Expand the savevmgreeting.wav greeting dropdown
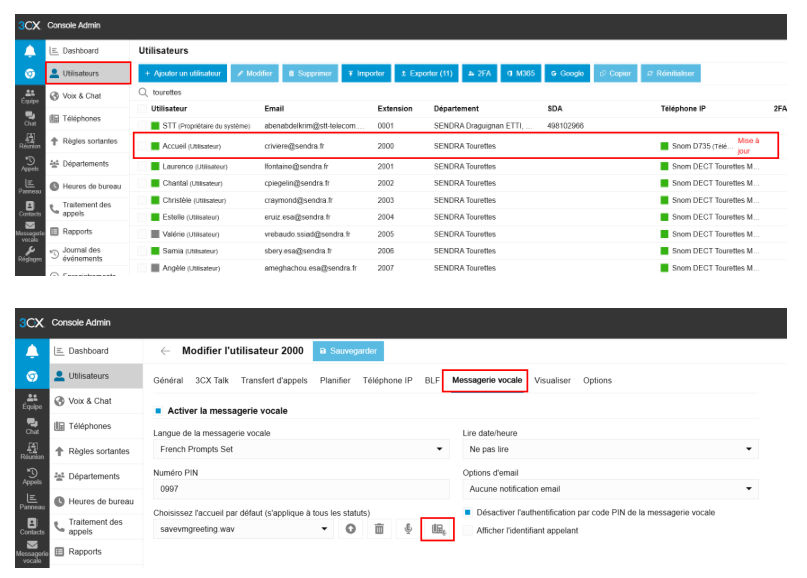This screenshot has height=578, width=807. (x=243, y=529)
